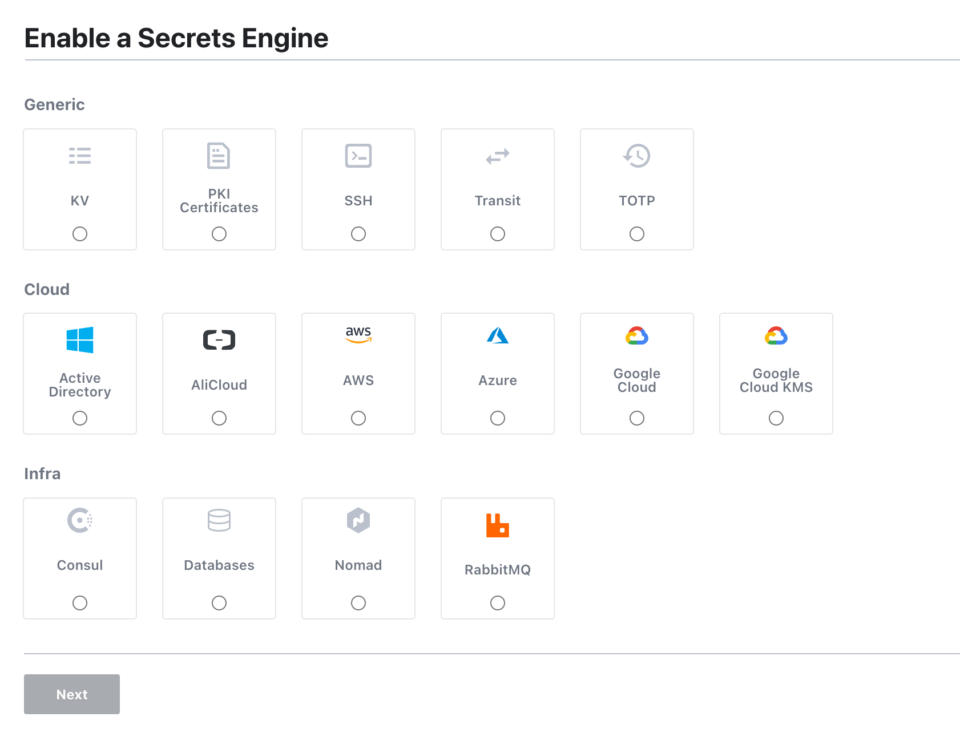Viewport: 960px width, 753px height.
Task: Click the KV secrets engine icon
Action: pyautogui.click(x=80, y=156)
